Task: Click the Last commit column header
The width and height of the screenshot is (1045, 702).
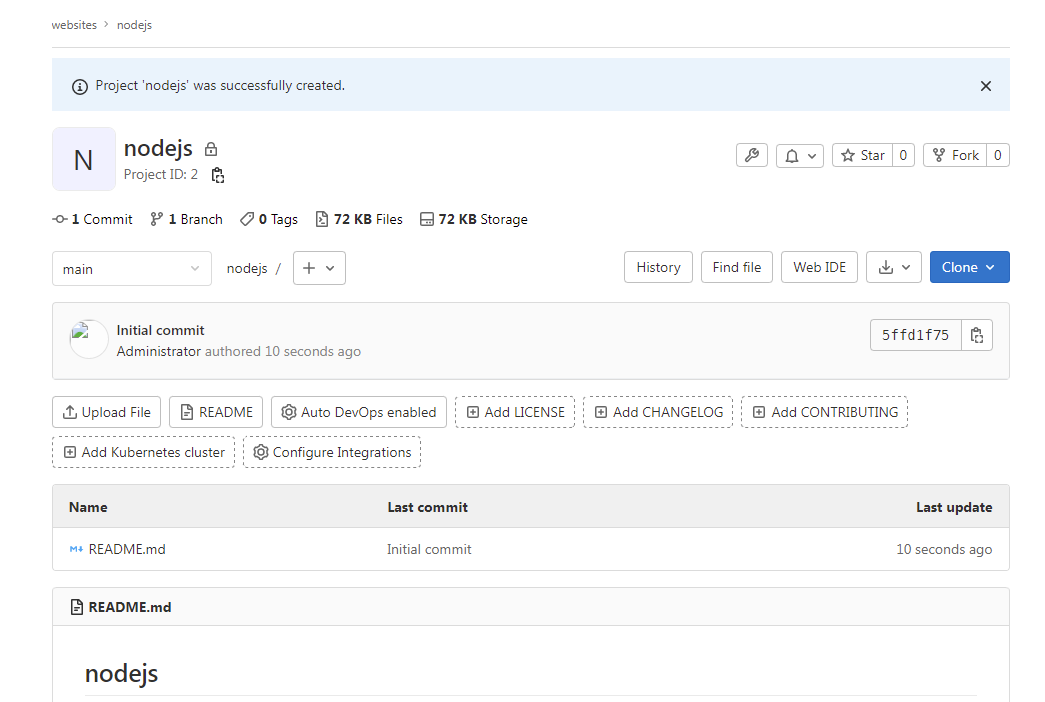Action: (428, 507)
